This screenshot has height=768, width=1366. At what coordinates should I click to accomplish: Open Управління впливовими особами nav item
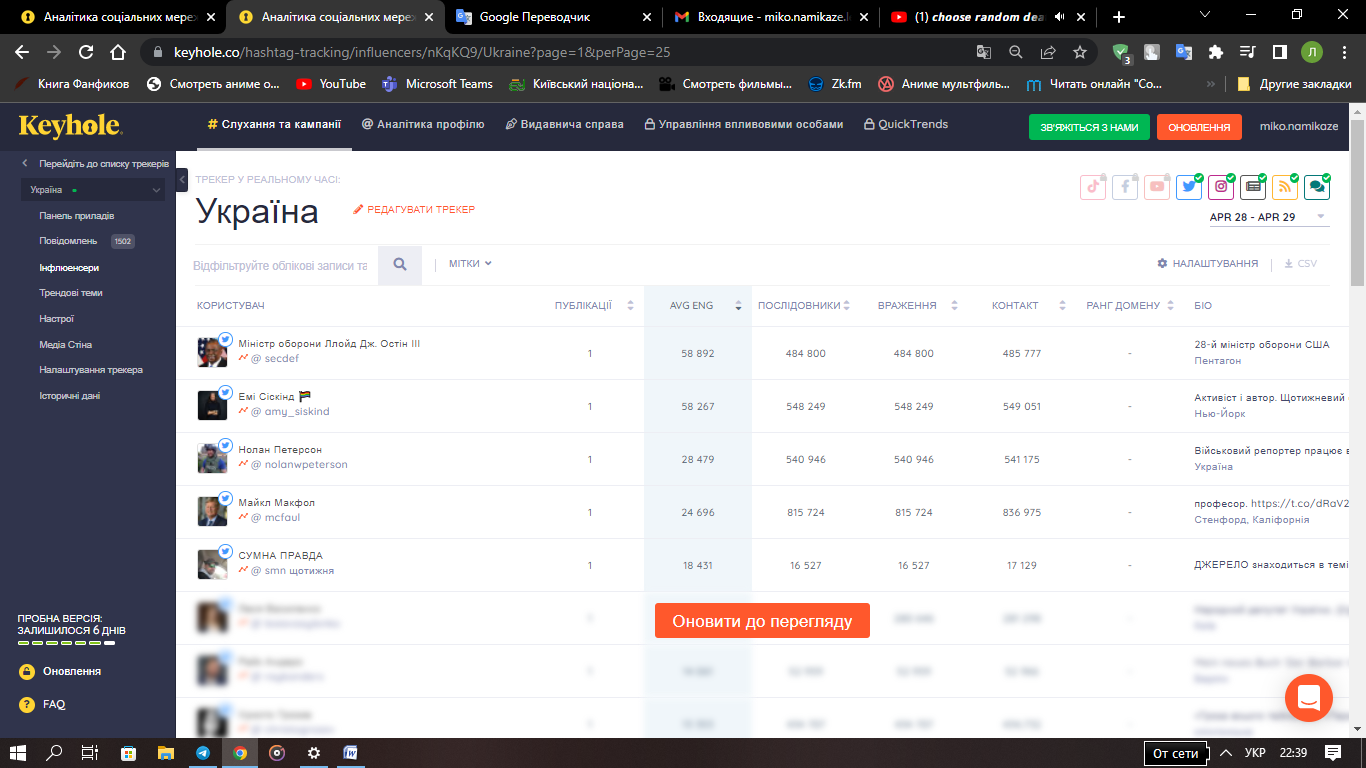(x=743, y=125)
